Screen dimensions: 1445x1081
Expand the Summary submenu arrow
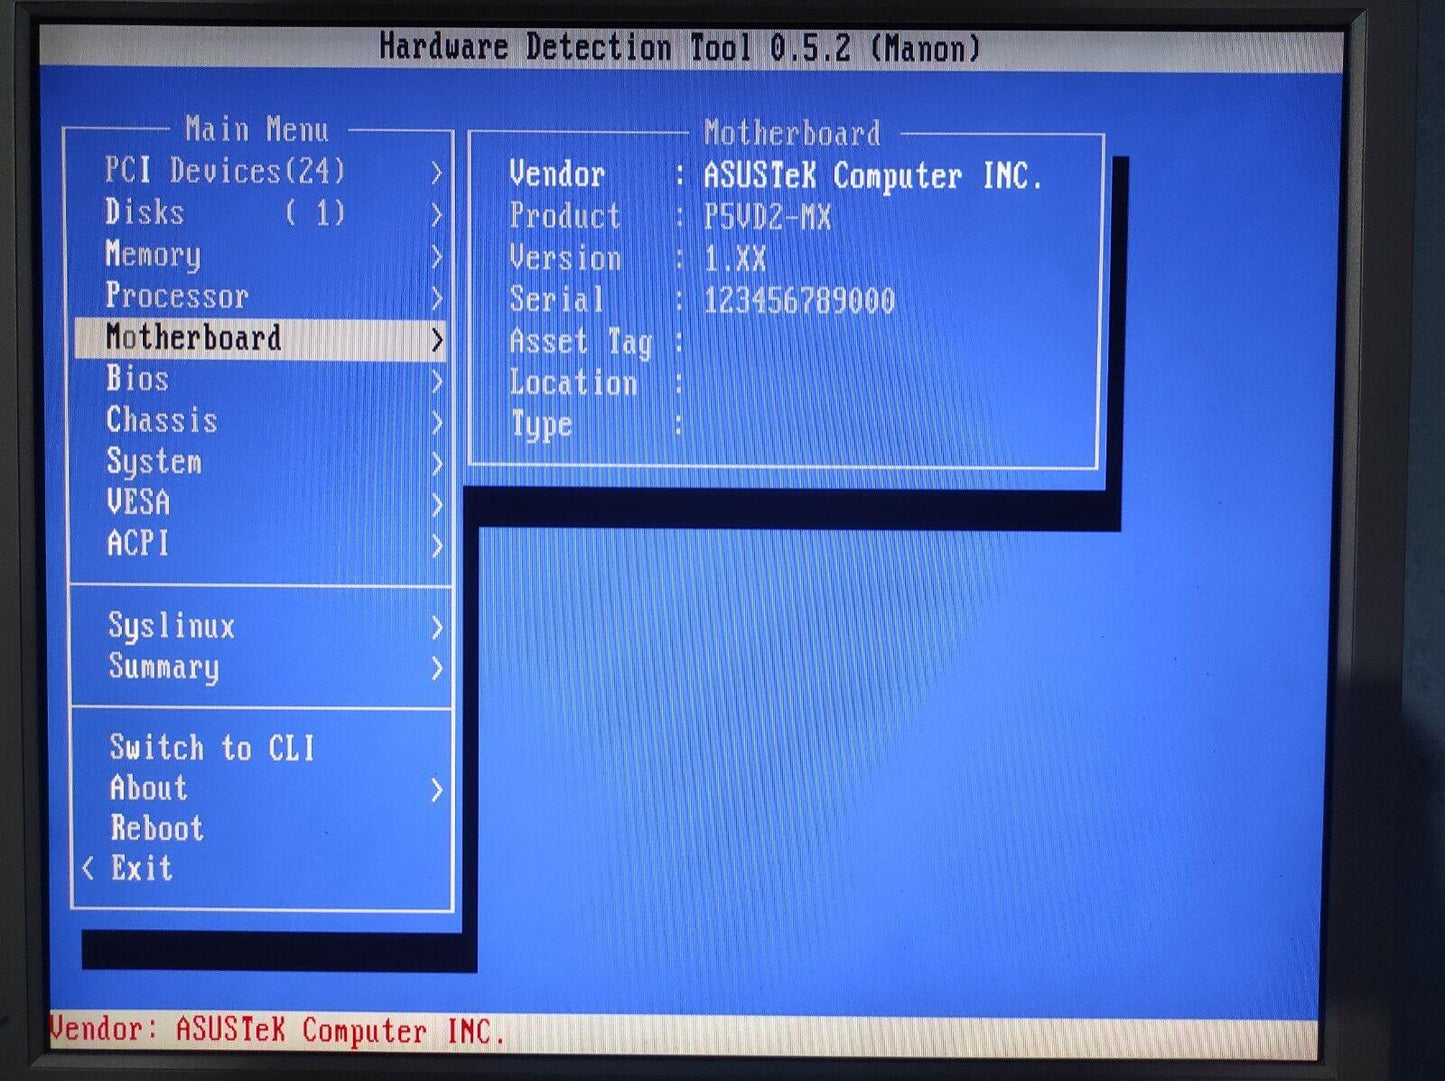point(437,668)
